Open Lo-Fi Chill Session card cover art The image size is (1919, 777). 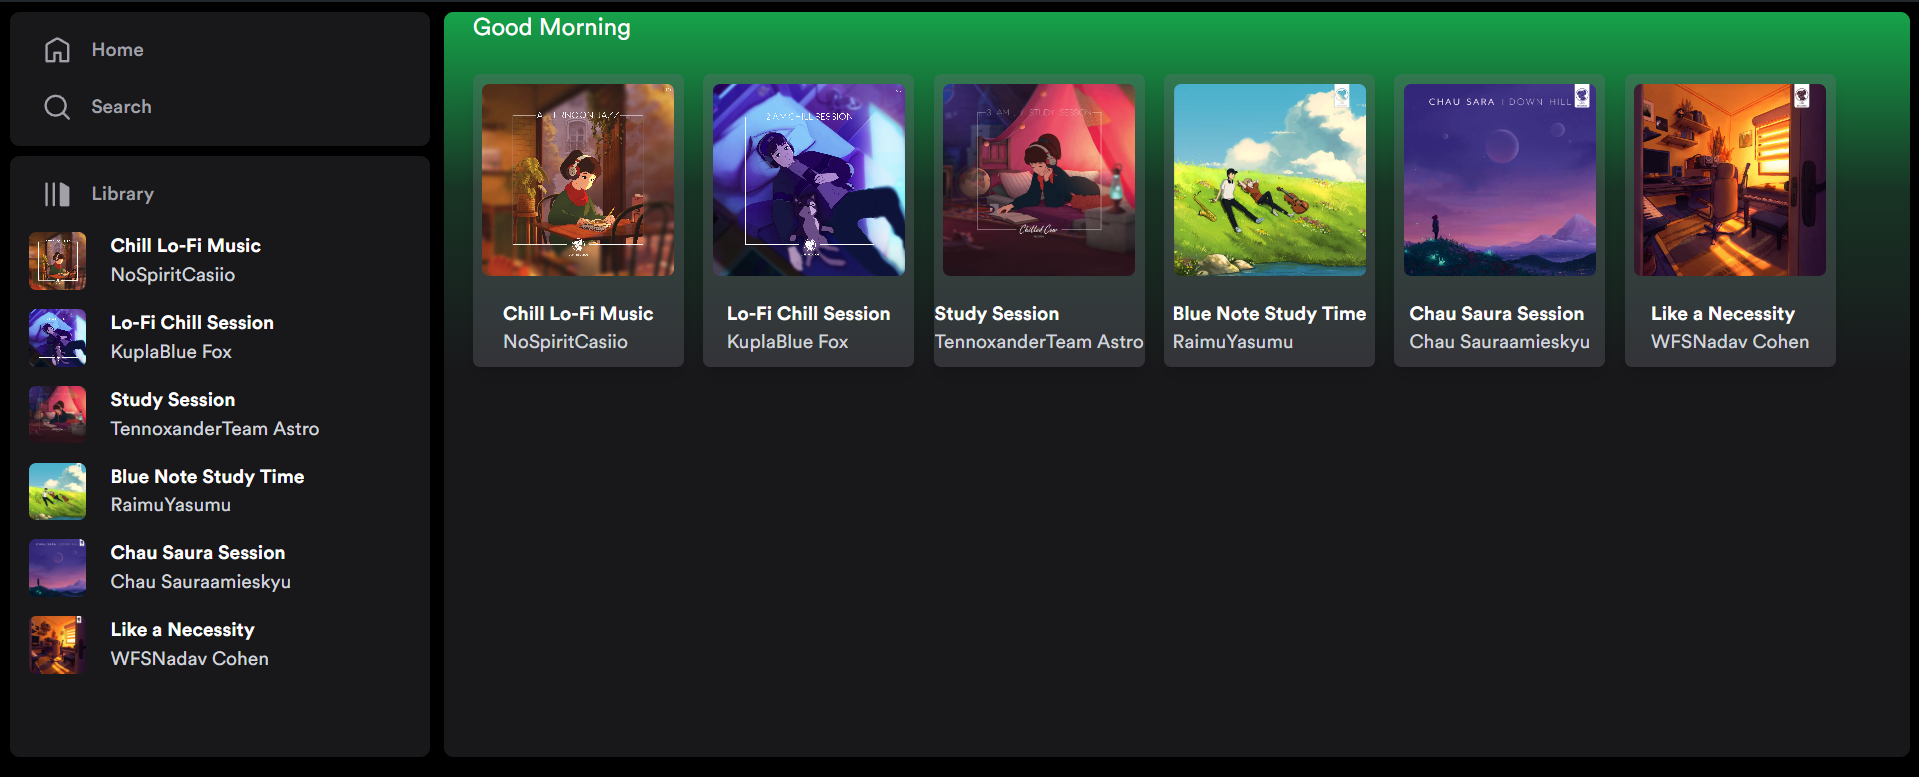[x=809, y=180]
